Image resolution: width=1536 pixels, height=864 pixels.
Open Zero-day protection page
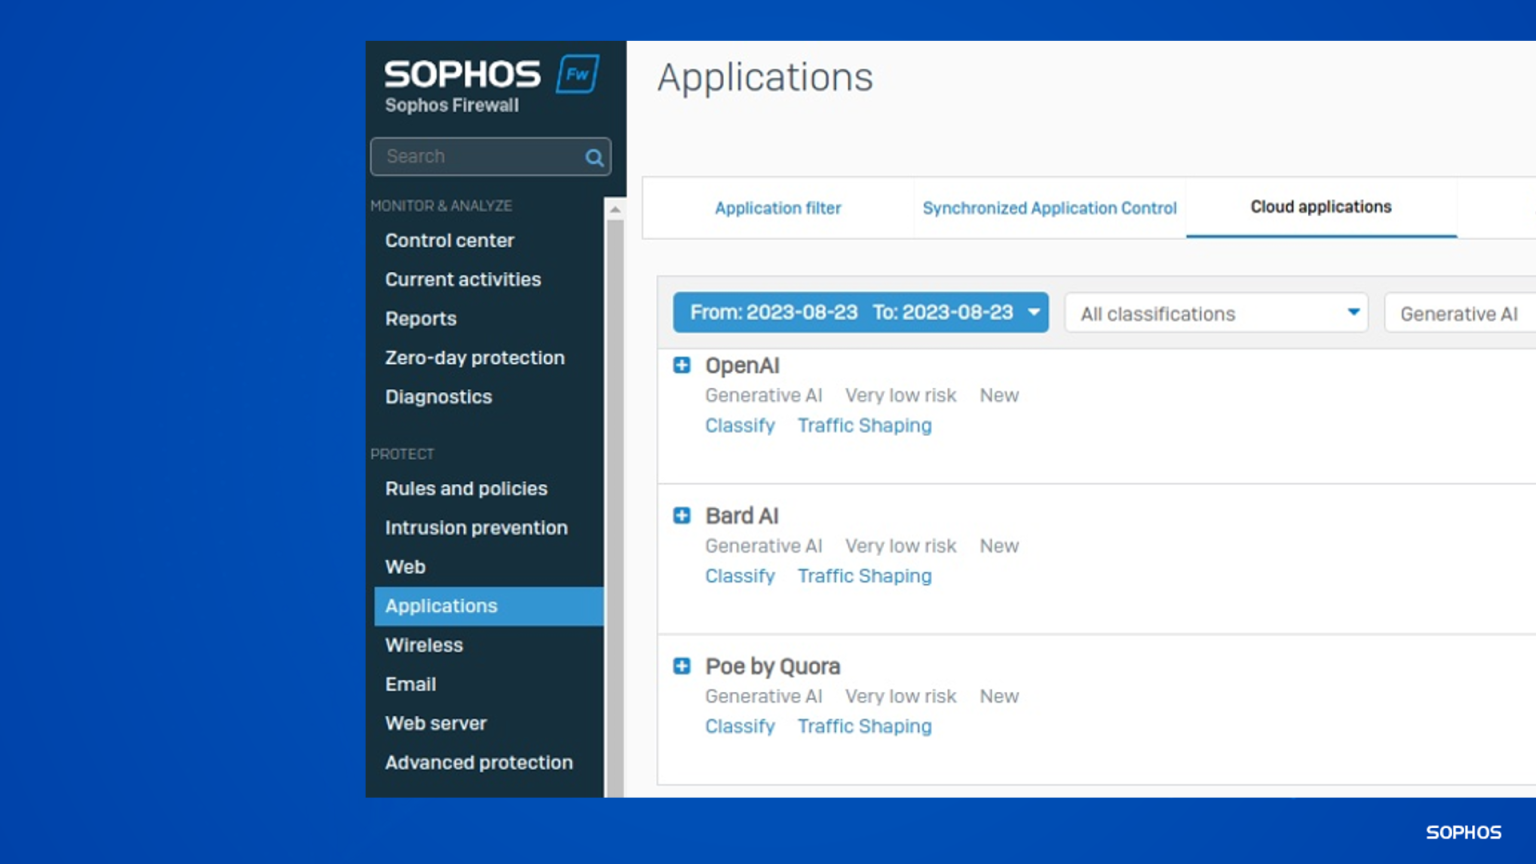point(475,357)
